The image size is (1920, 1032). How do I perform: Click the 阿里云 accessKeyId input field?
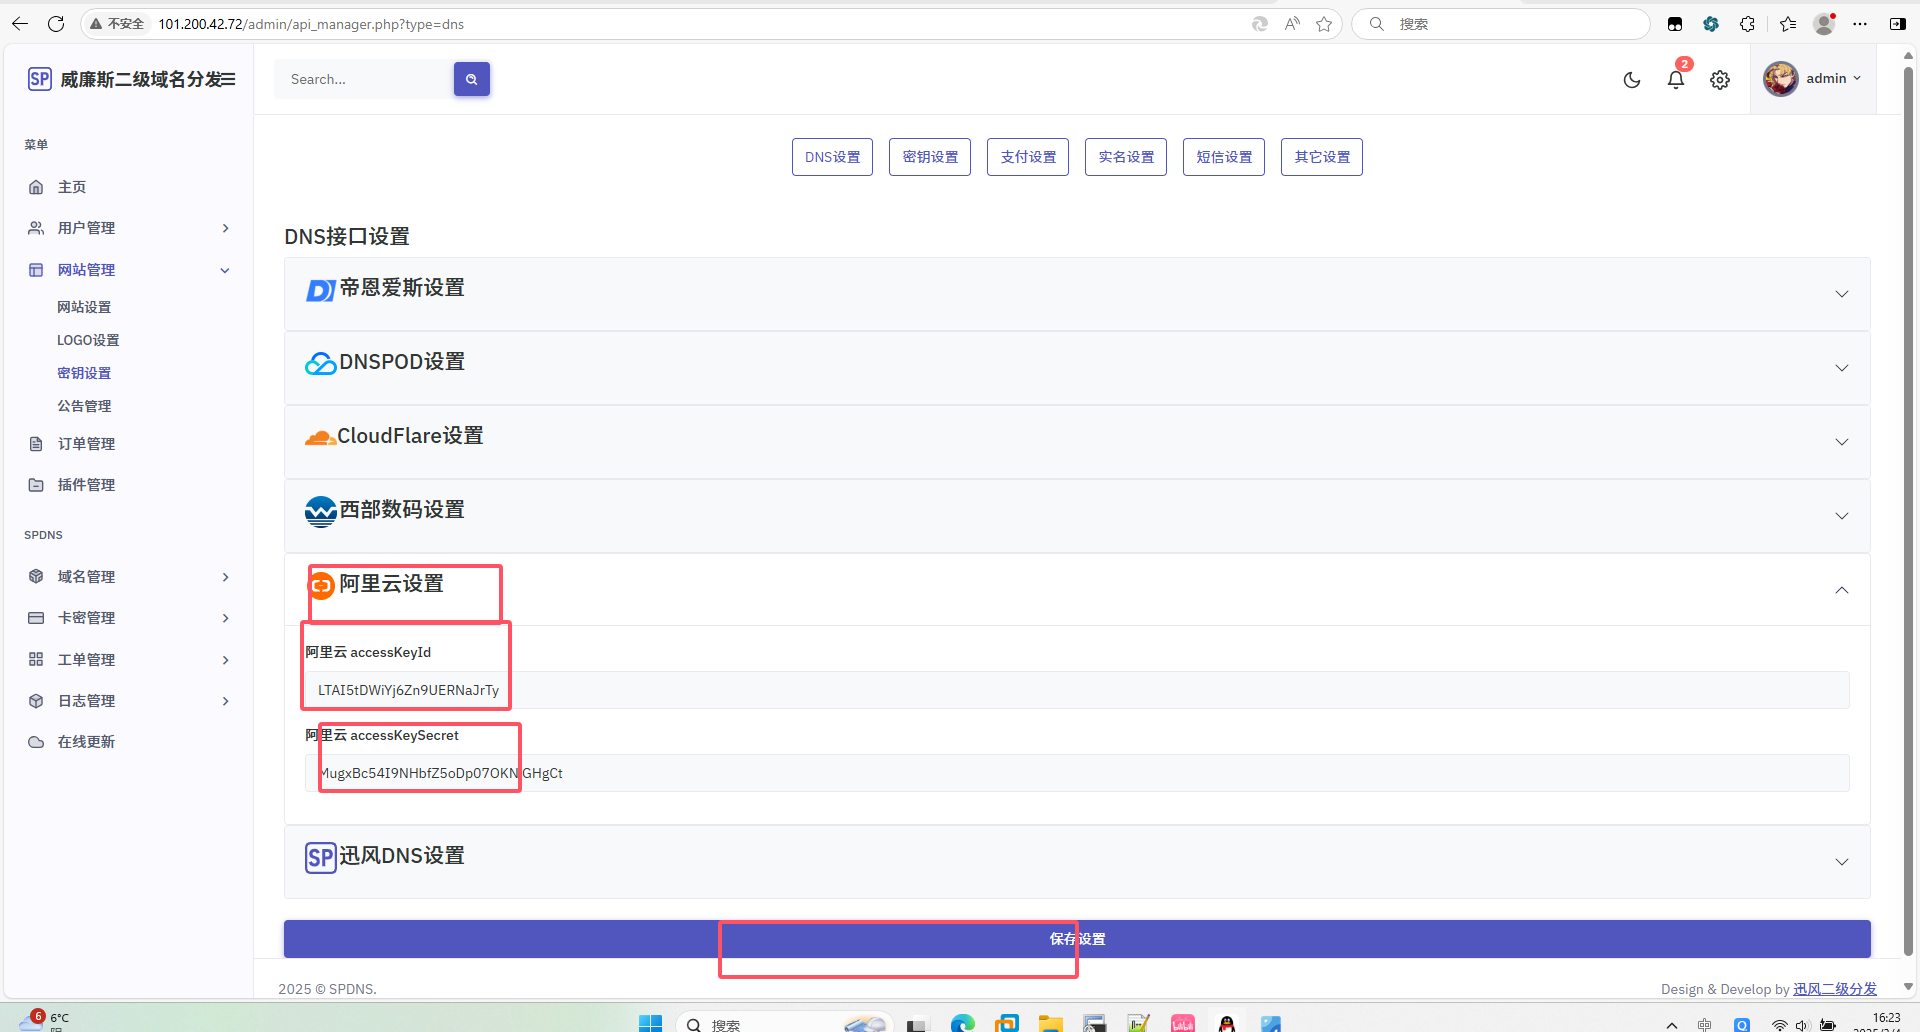point(1076,690)
